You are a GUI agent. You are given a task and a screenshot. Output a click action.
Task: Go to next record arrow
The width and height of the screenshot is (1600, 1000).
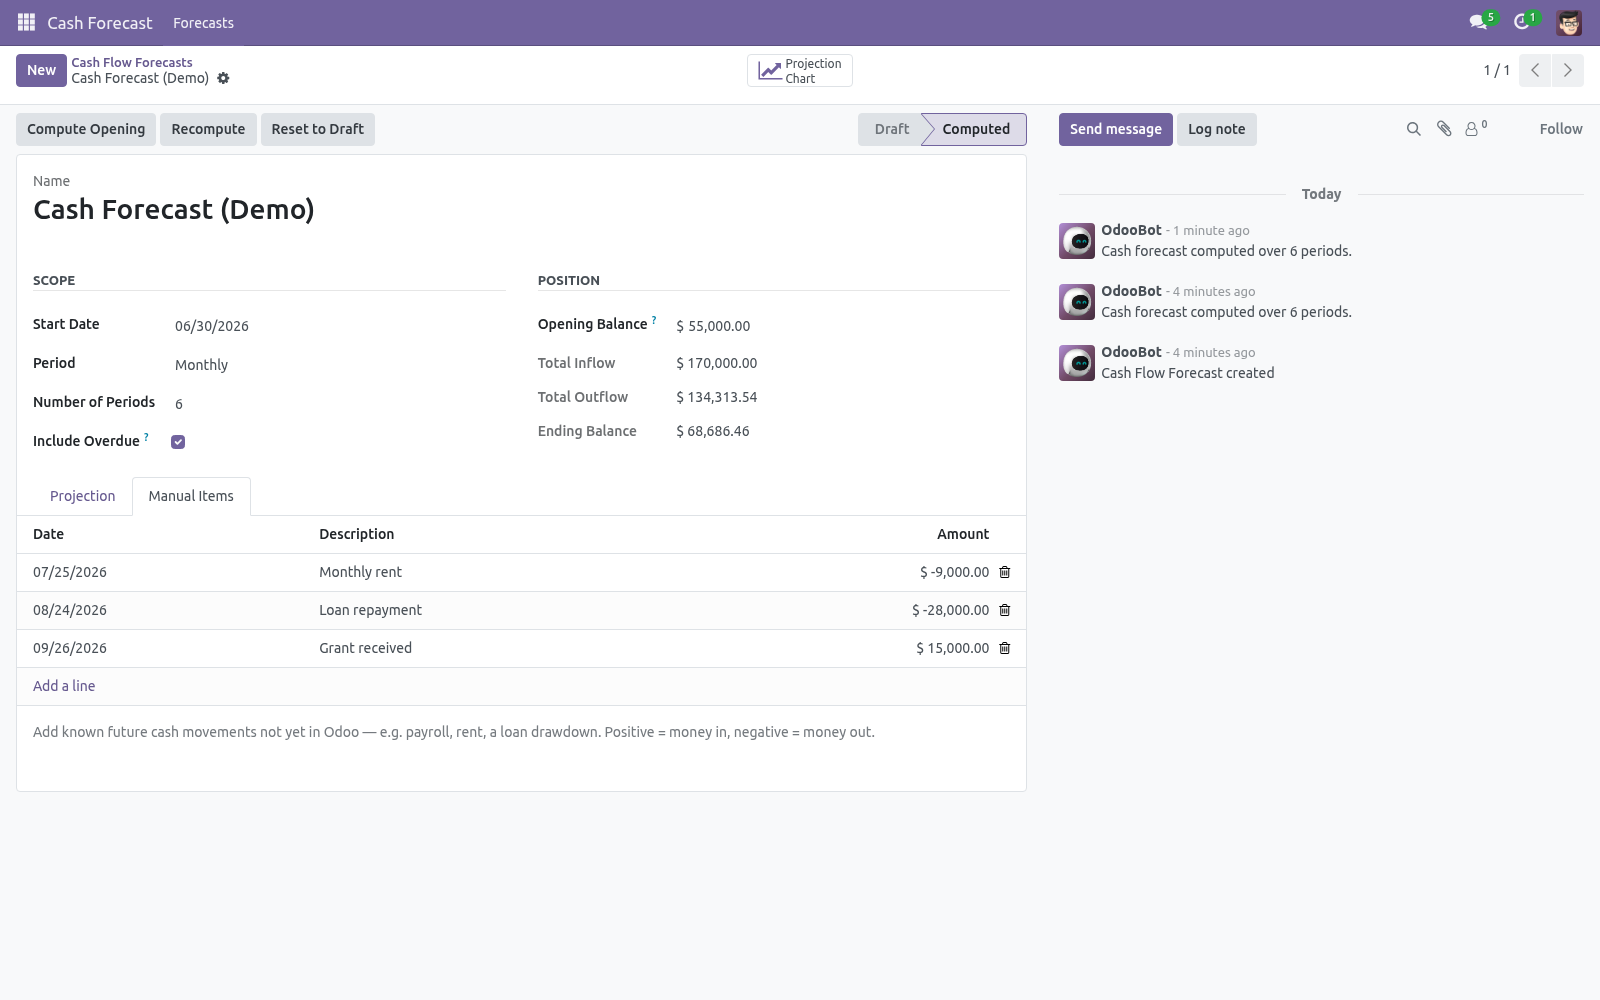[1567, 70]
